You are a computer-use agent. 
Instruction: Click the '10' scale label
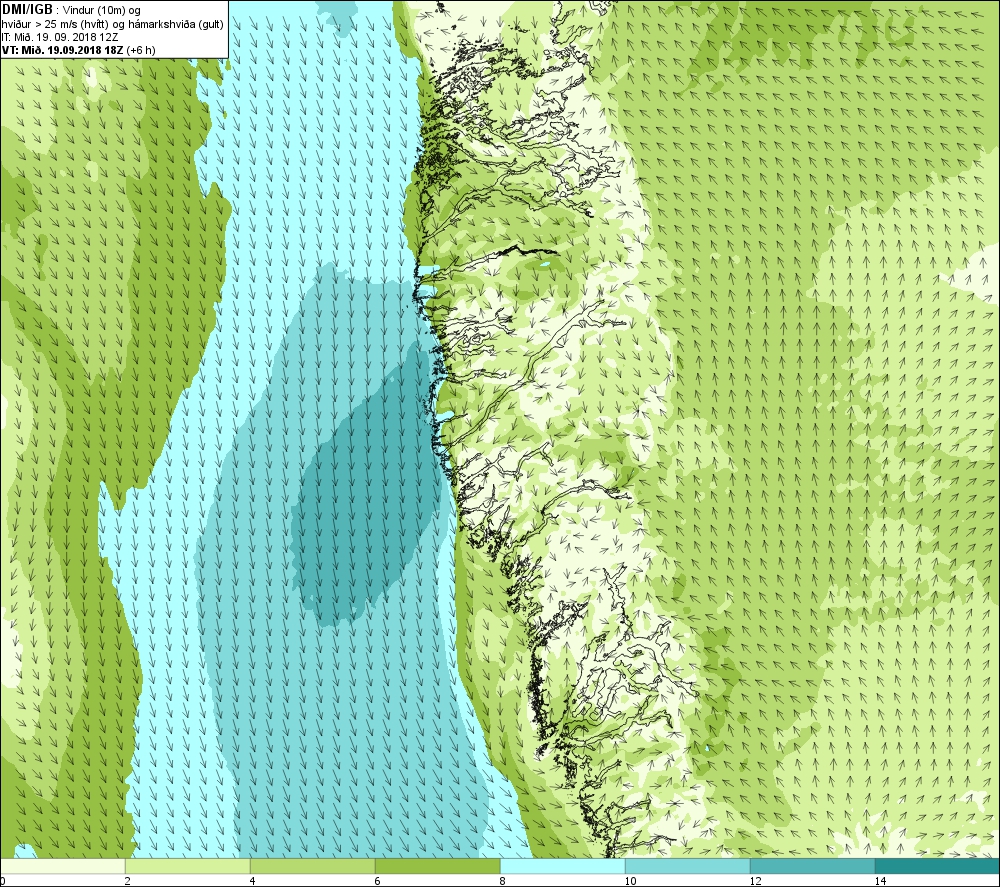(630, 881)
